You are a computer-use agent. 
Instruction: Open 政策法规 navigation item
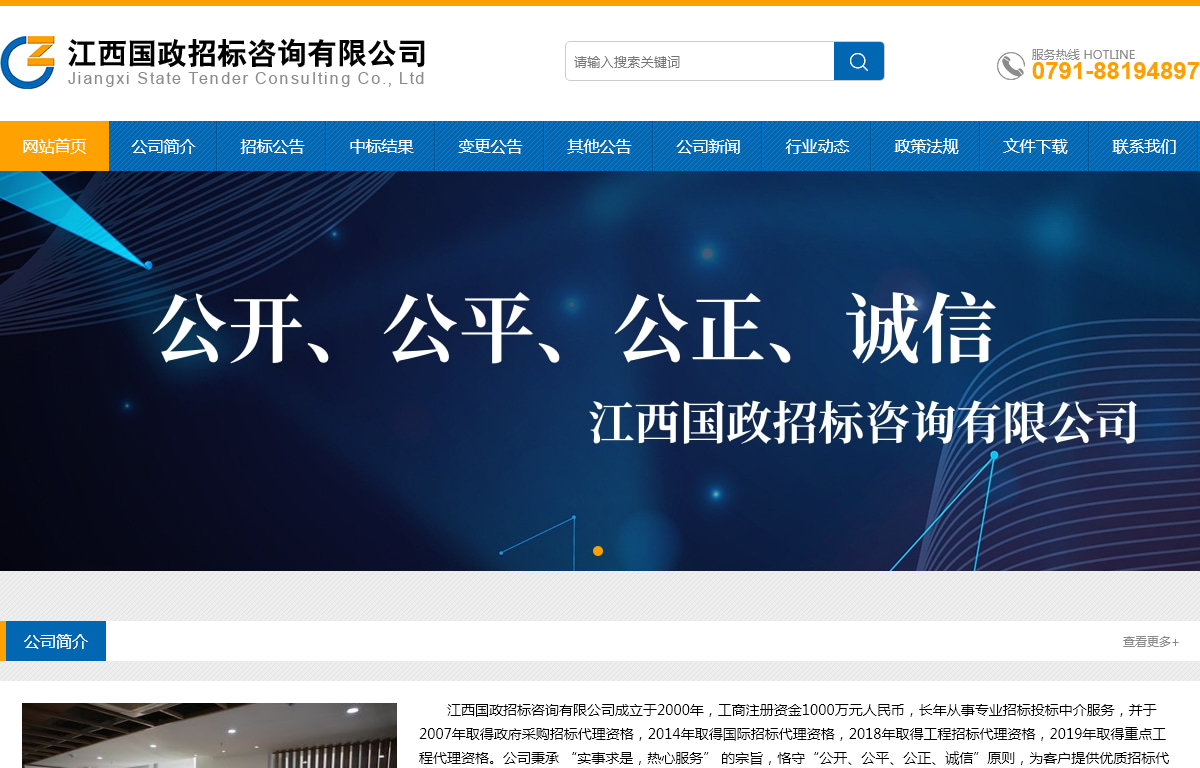(x=926, y=146)
